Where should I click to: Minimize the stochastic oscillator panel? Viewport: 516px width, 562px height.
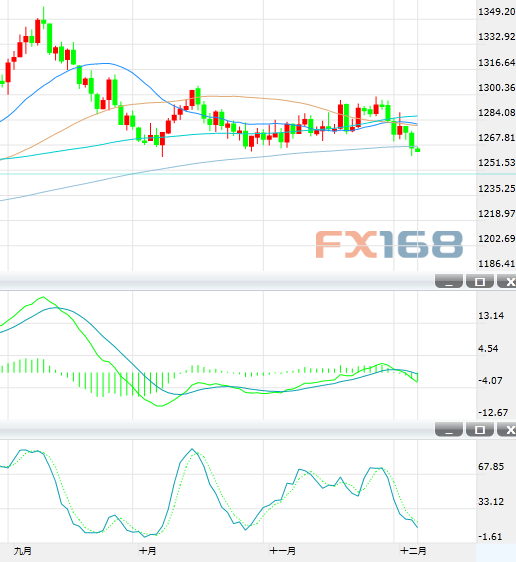click(x=449, y=429)
